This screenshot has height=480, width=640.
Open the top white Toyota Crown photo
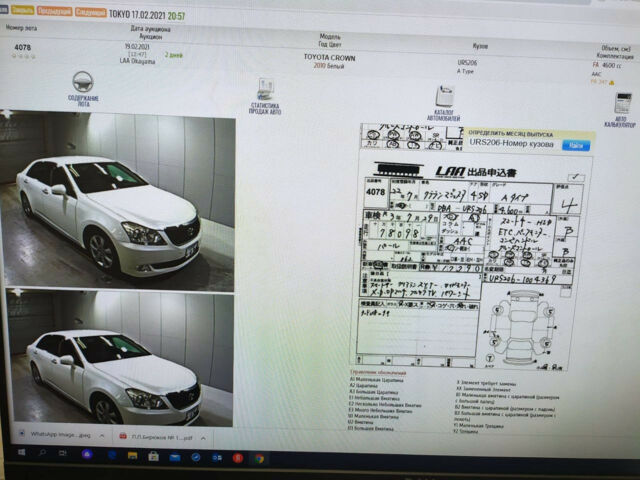118,201
